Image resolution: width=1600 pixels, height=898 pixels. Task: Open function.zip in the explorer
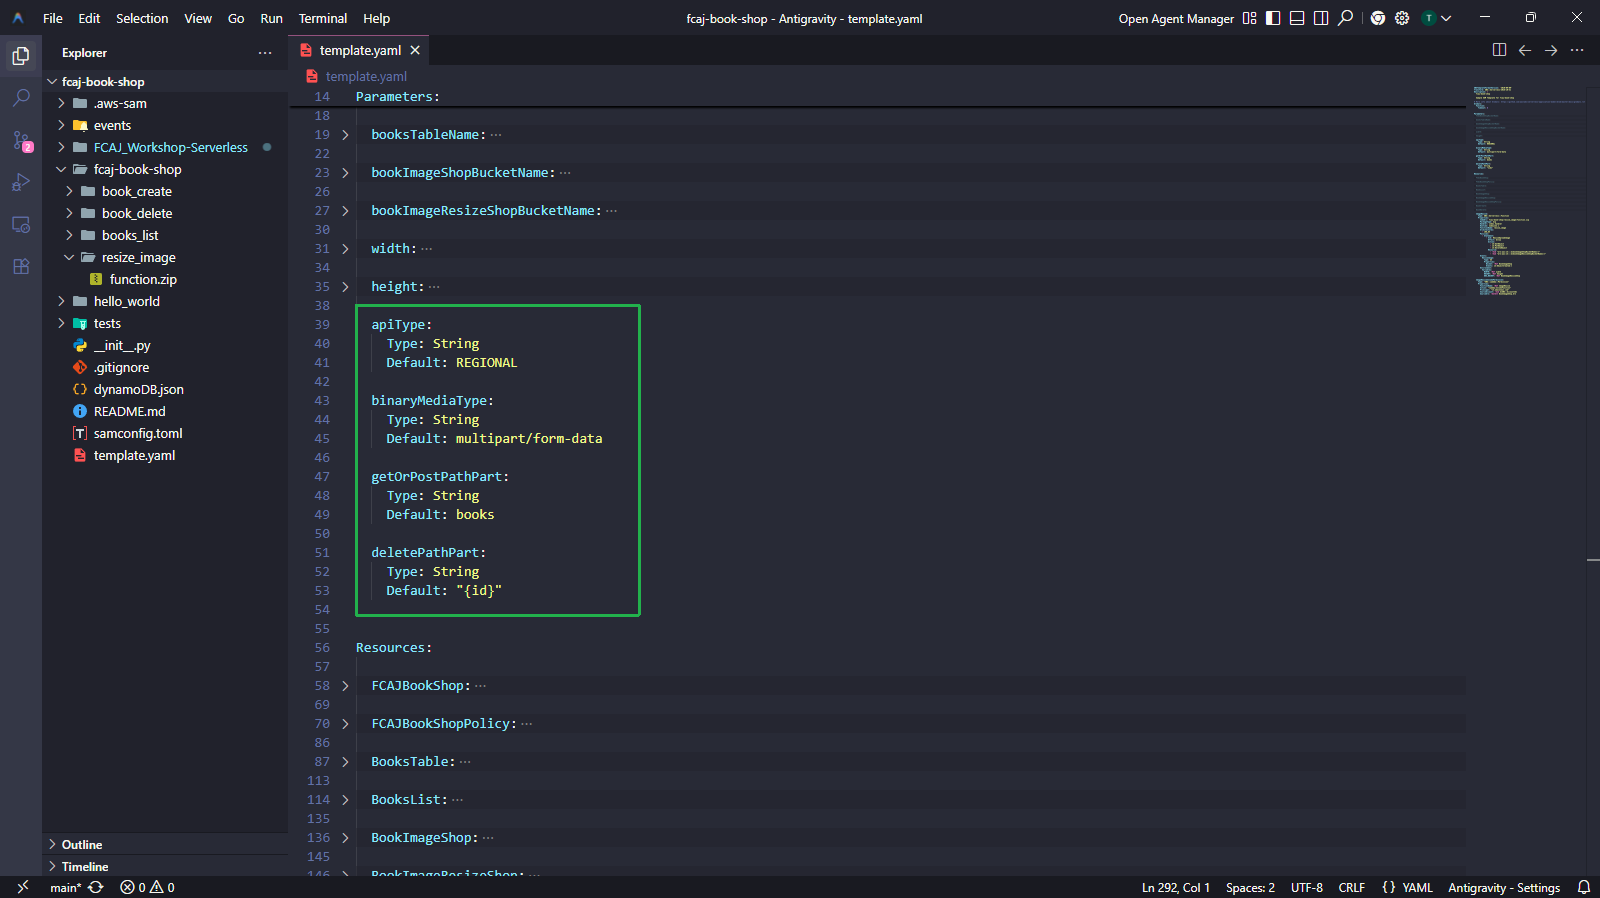tap(143, 279)
